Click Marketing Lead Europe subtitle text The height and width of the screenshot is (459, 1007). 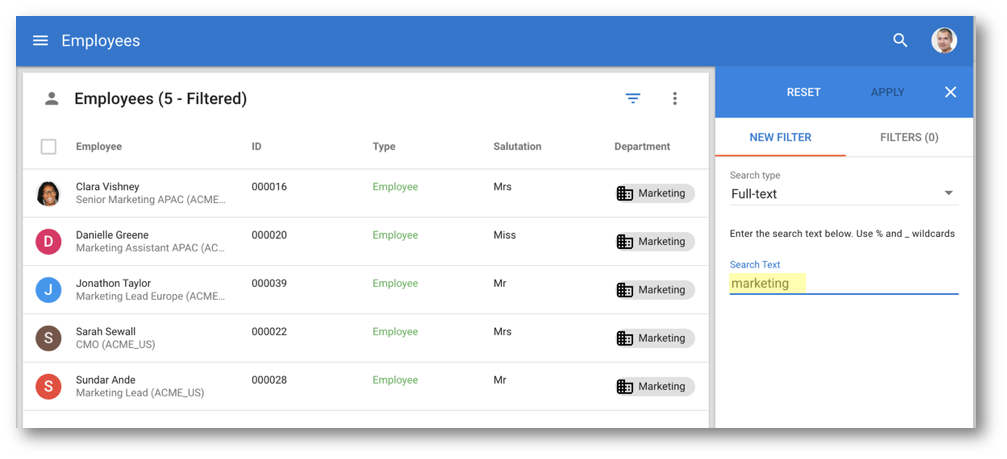coord(151,297)
